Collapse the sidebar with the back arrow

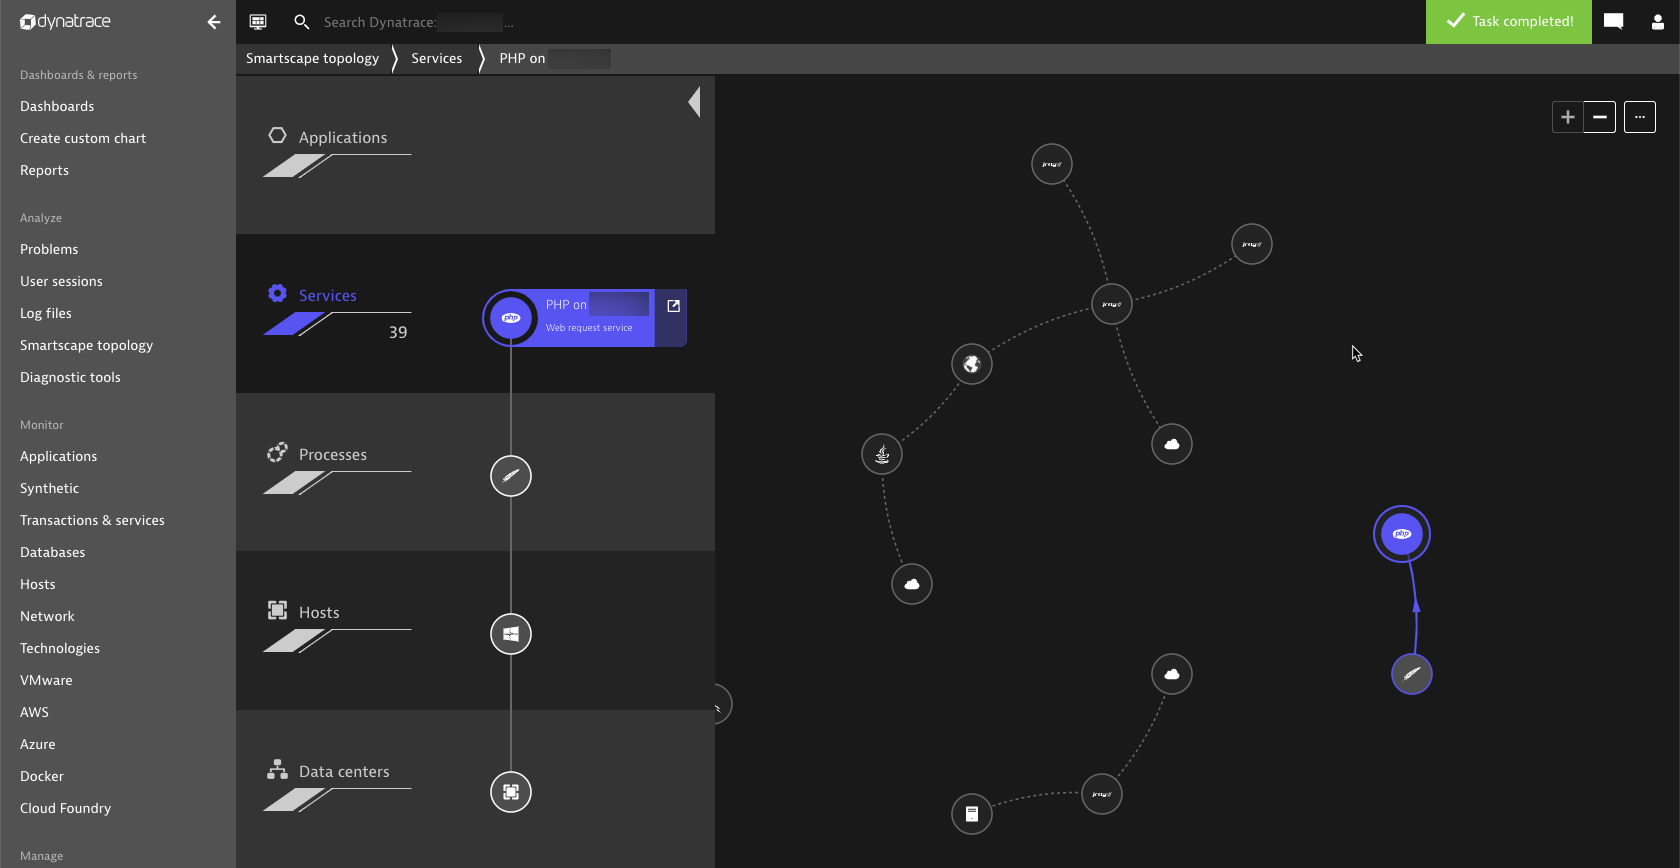[x=213, y=22]
